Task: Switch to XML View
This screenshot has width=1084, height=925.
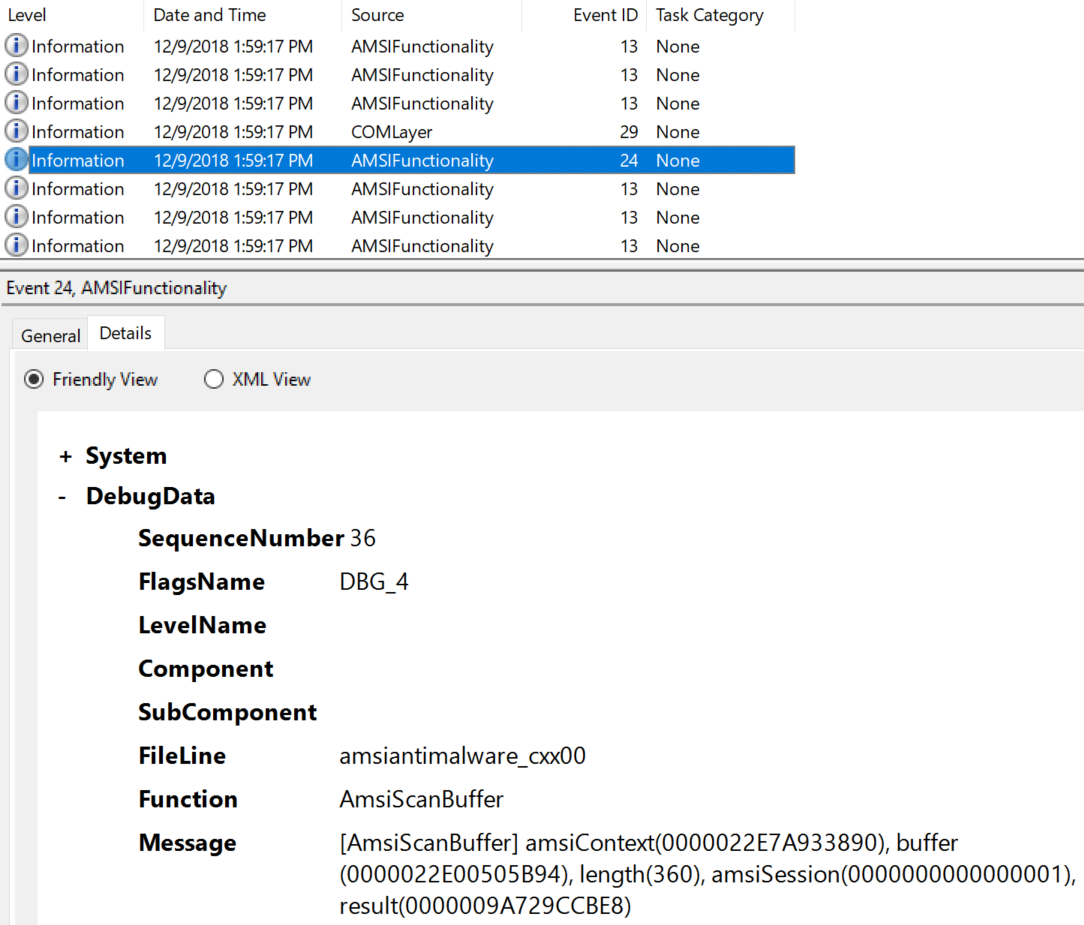Action: [x=214, y=379]
